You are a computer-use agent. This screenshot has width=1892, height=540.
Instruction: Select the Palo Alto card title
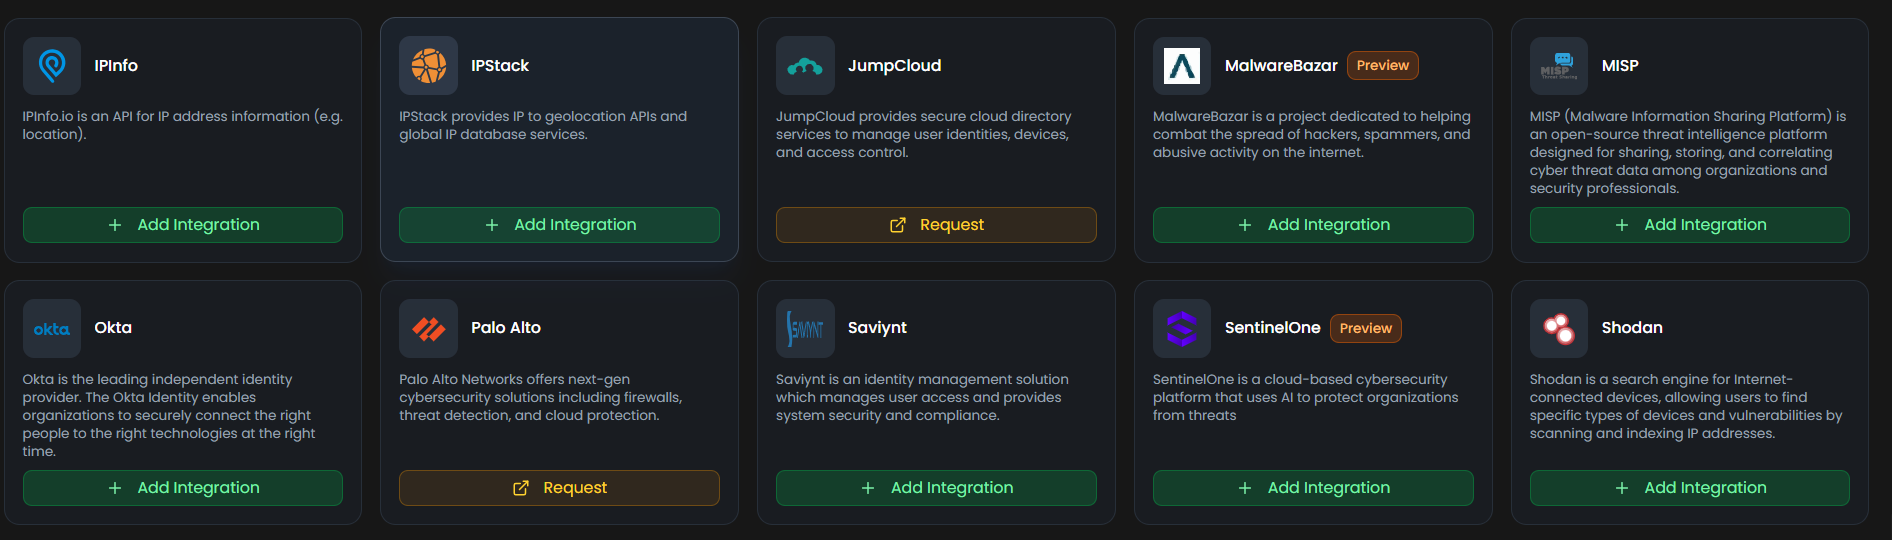(x=506, y=327)
